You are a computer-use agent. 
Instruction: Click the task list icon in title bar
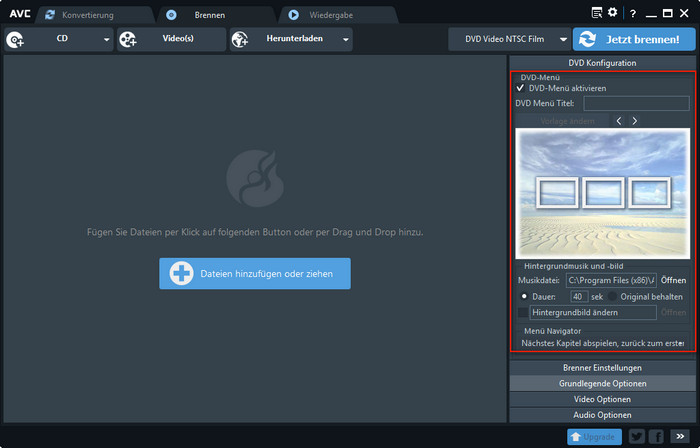click(596, 13)
